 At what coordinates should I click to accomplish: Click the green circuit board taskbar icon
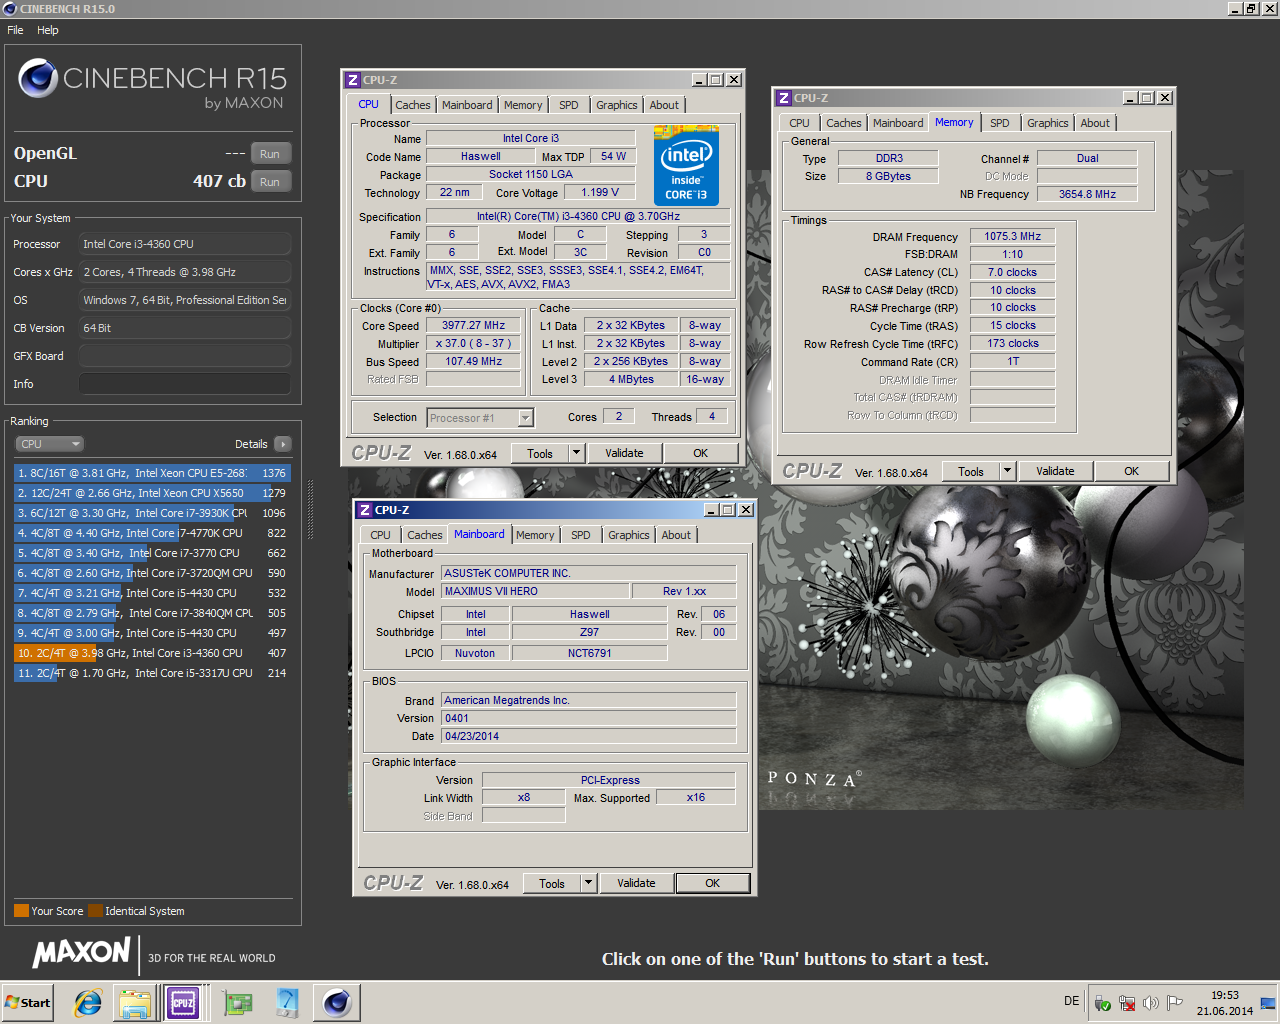[237, 1003]
